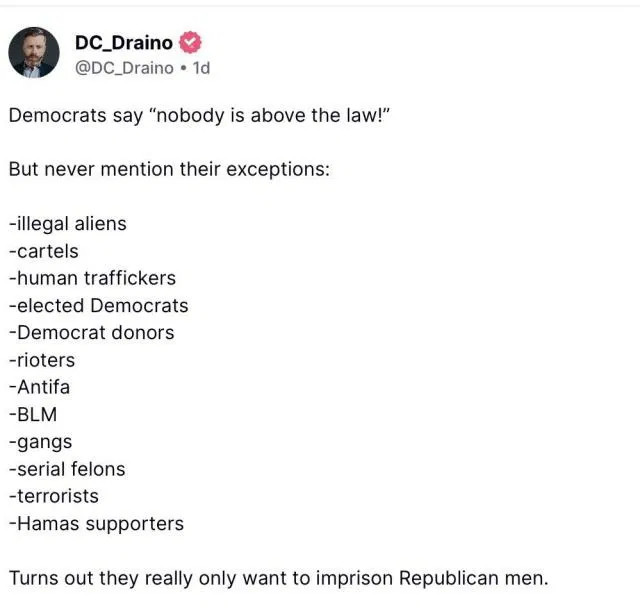Select the "-illegal aliens" list line
Image resolution: width=640 pixels, height=609 pixels.
point(67,223)
